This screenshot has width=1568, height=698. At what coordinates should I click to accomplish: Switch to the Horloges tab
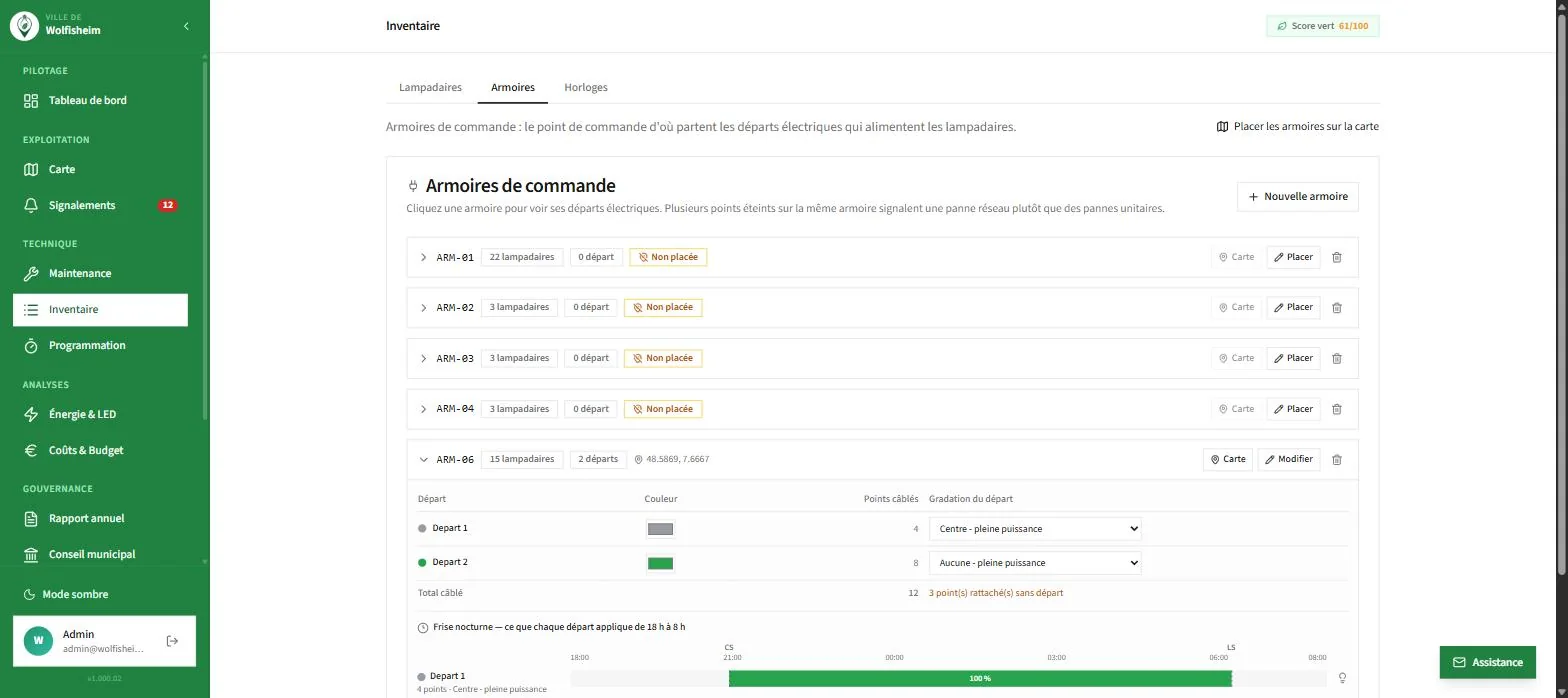pos(585,87)
